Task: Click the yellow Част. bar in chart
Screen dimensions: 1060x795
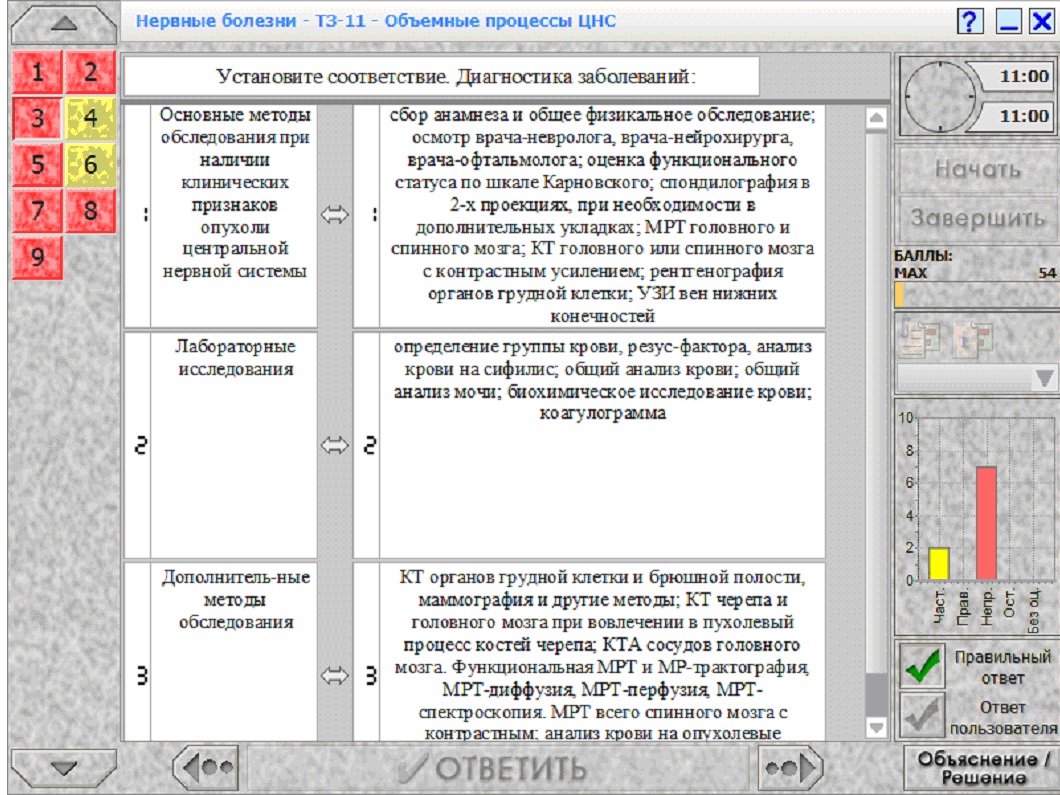Action: pyautogui.click(x=938, y=564)
